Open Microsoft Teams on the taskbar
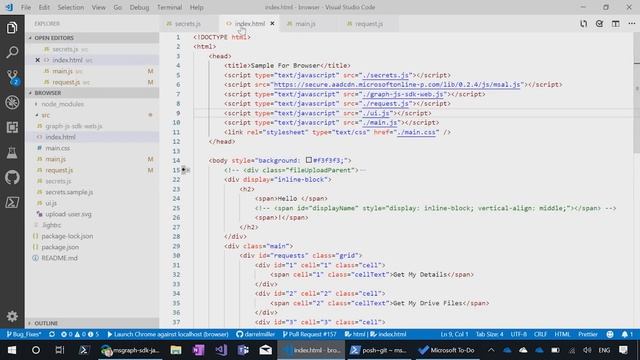Image resolution: width=640 pixels, height=360 pixels. [243, 350]
